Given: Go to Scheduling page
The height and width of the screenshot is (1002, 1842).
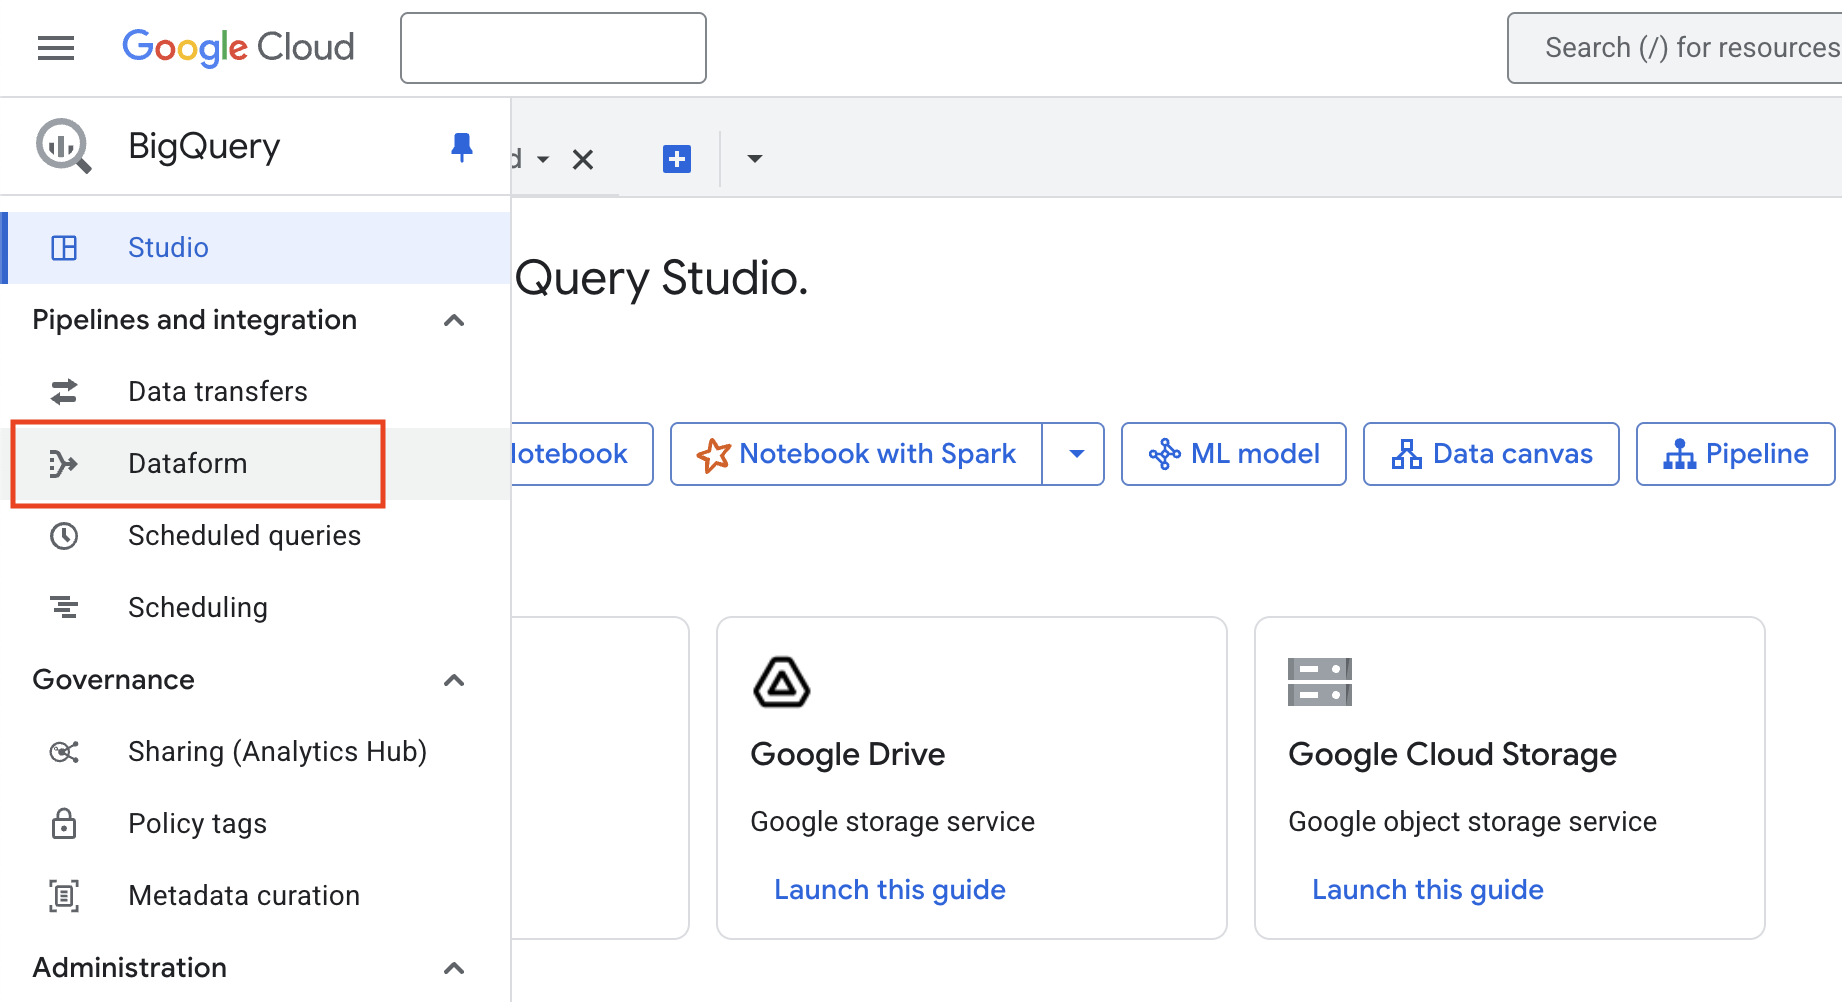Looking at the screenshot, I should (x=256, y=607).
